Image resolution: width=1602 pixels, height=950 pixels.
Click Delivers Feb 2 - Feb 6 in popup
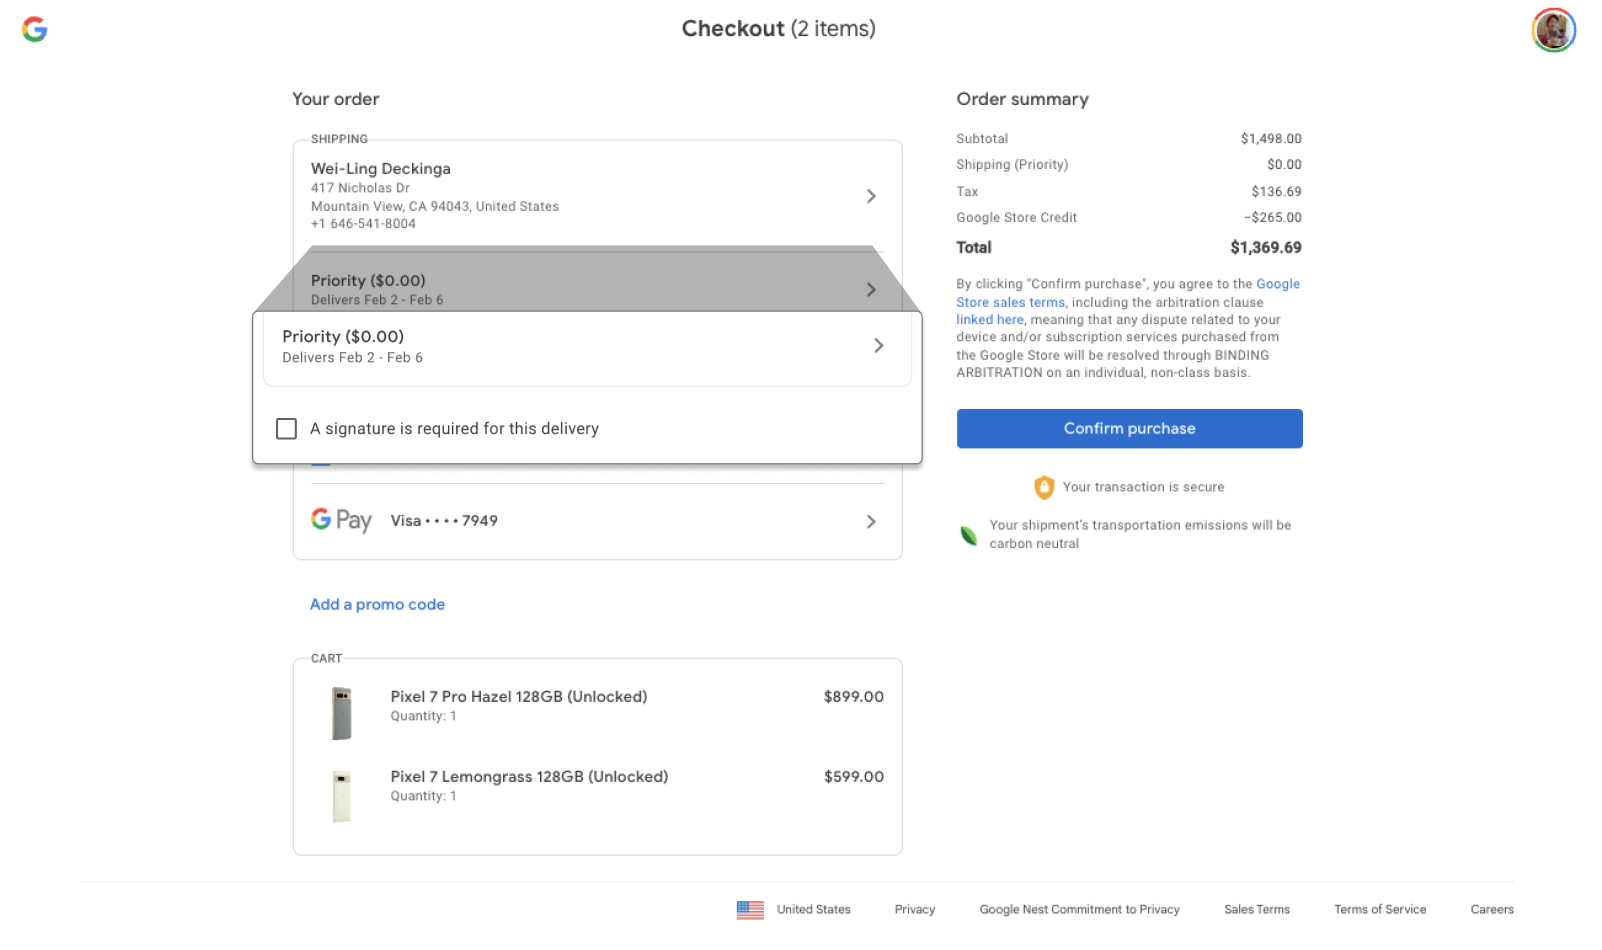pos(352,358)
